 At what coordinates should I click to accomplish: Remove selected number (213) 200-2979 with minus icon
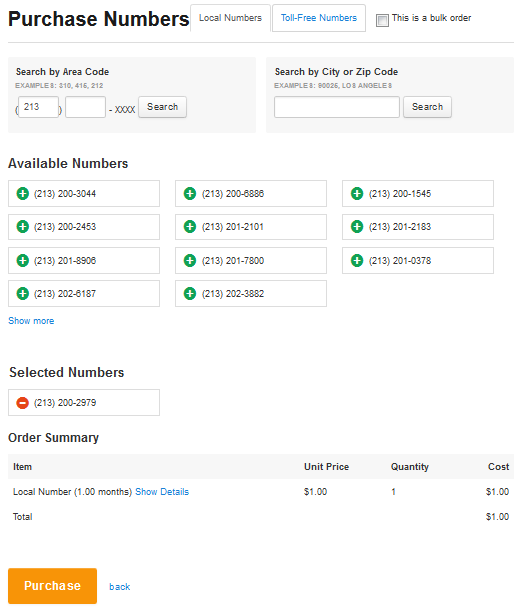coord(23,402)
